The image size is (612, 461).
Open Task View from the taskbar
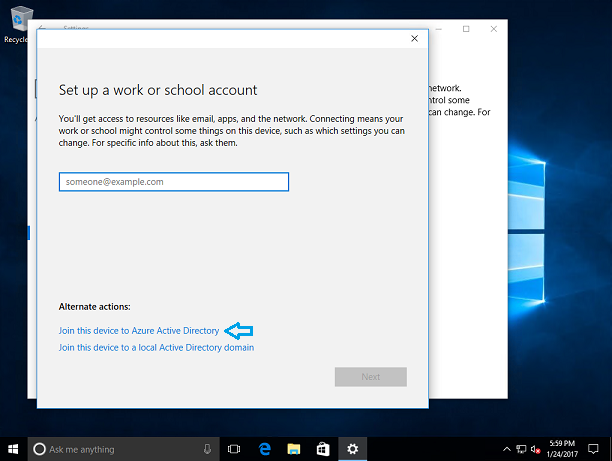[x=234, y=449]
